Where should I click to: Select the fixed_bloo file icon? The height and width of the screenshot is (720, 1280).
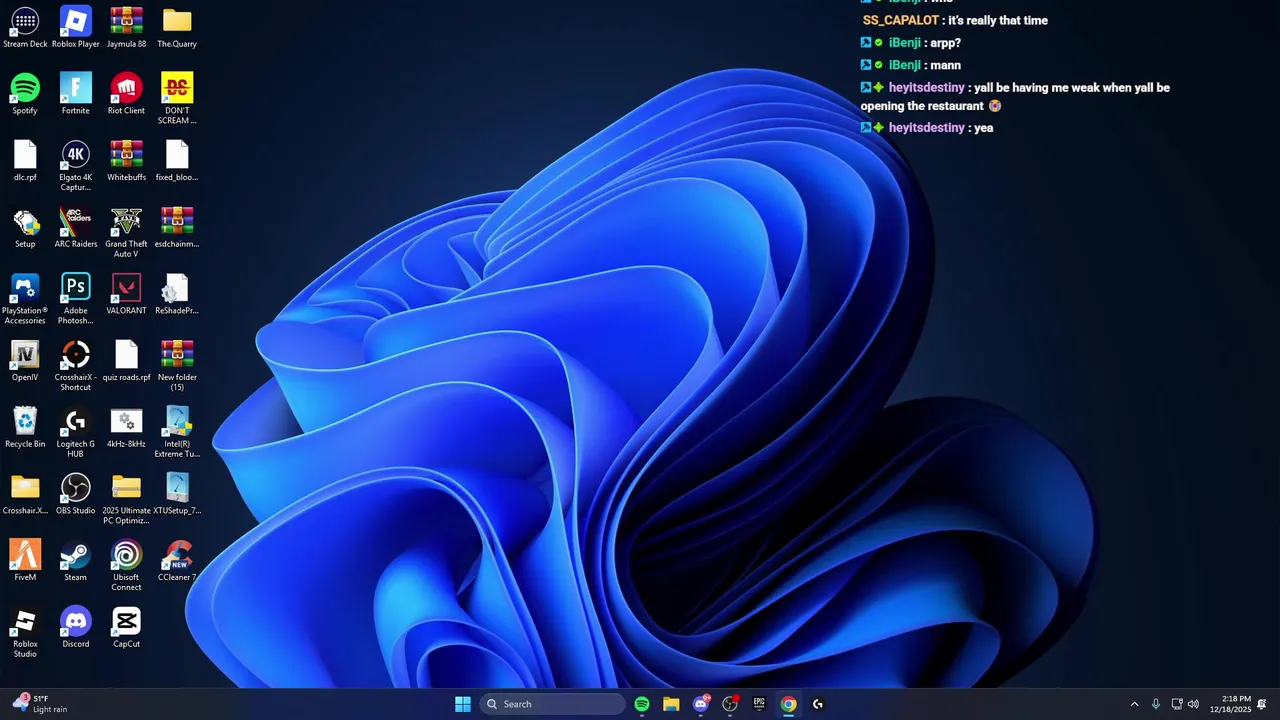(177, 160)
